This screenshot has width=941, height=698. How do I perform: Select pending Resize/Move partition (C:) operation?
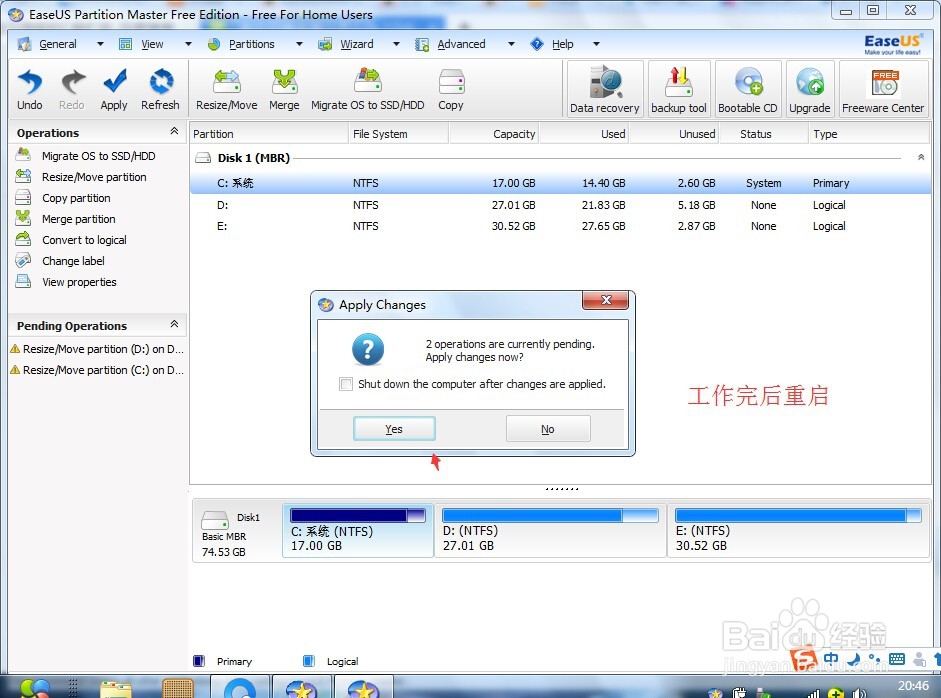coord(97,370)
